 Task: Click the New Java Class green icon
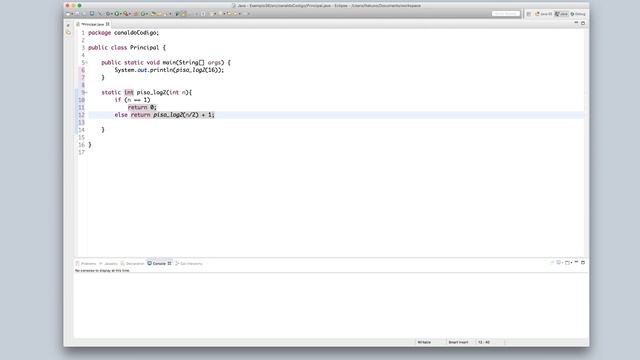[143, 14]
